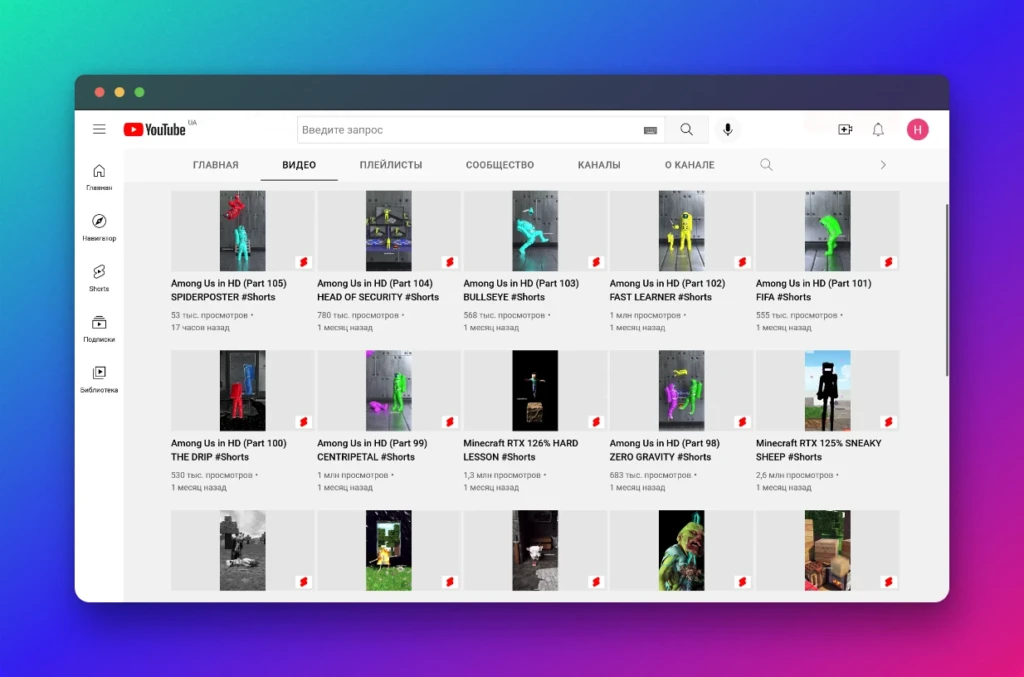Open the СООБЩЕСТВО tab

pos(500,165)
